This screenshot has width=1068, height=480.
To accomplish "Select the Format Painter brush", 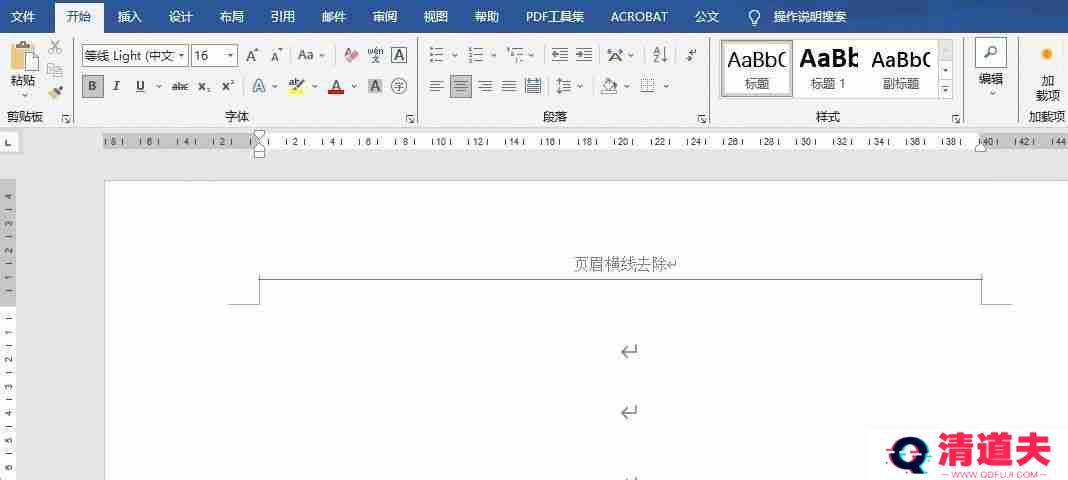I will (x=55, y=92).
